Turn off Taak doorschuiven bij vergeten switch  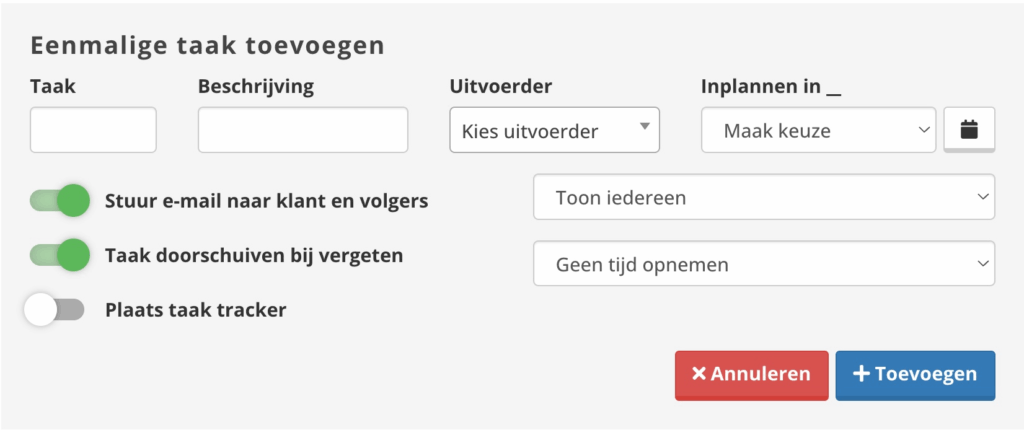point(60,255)
